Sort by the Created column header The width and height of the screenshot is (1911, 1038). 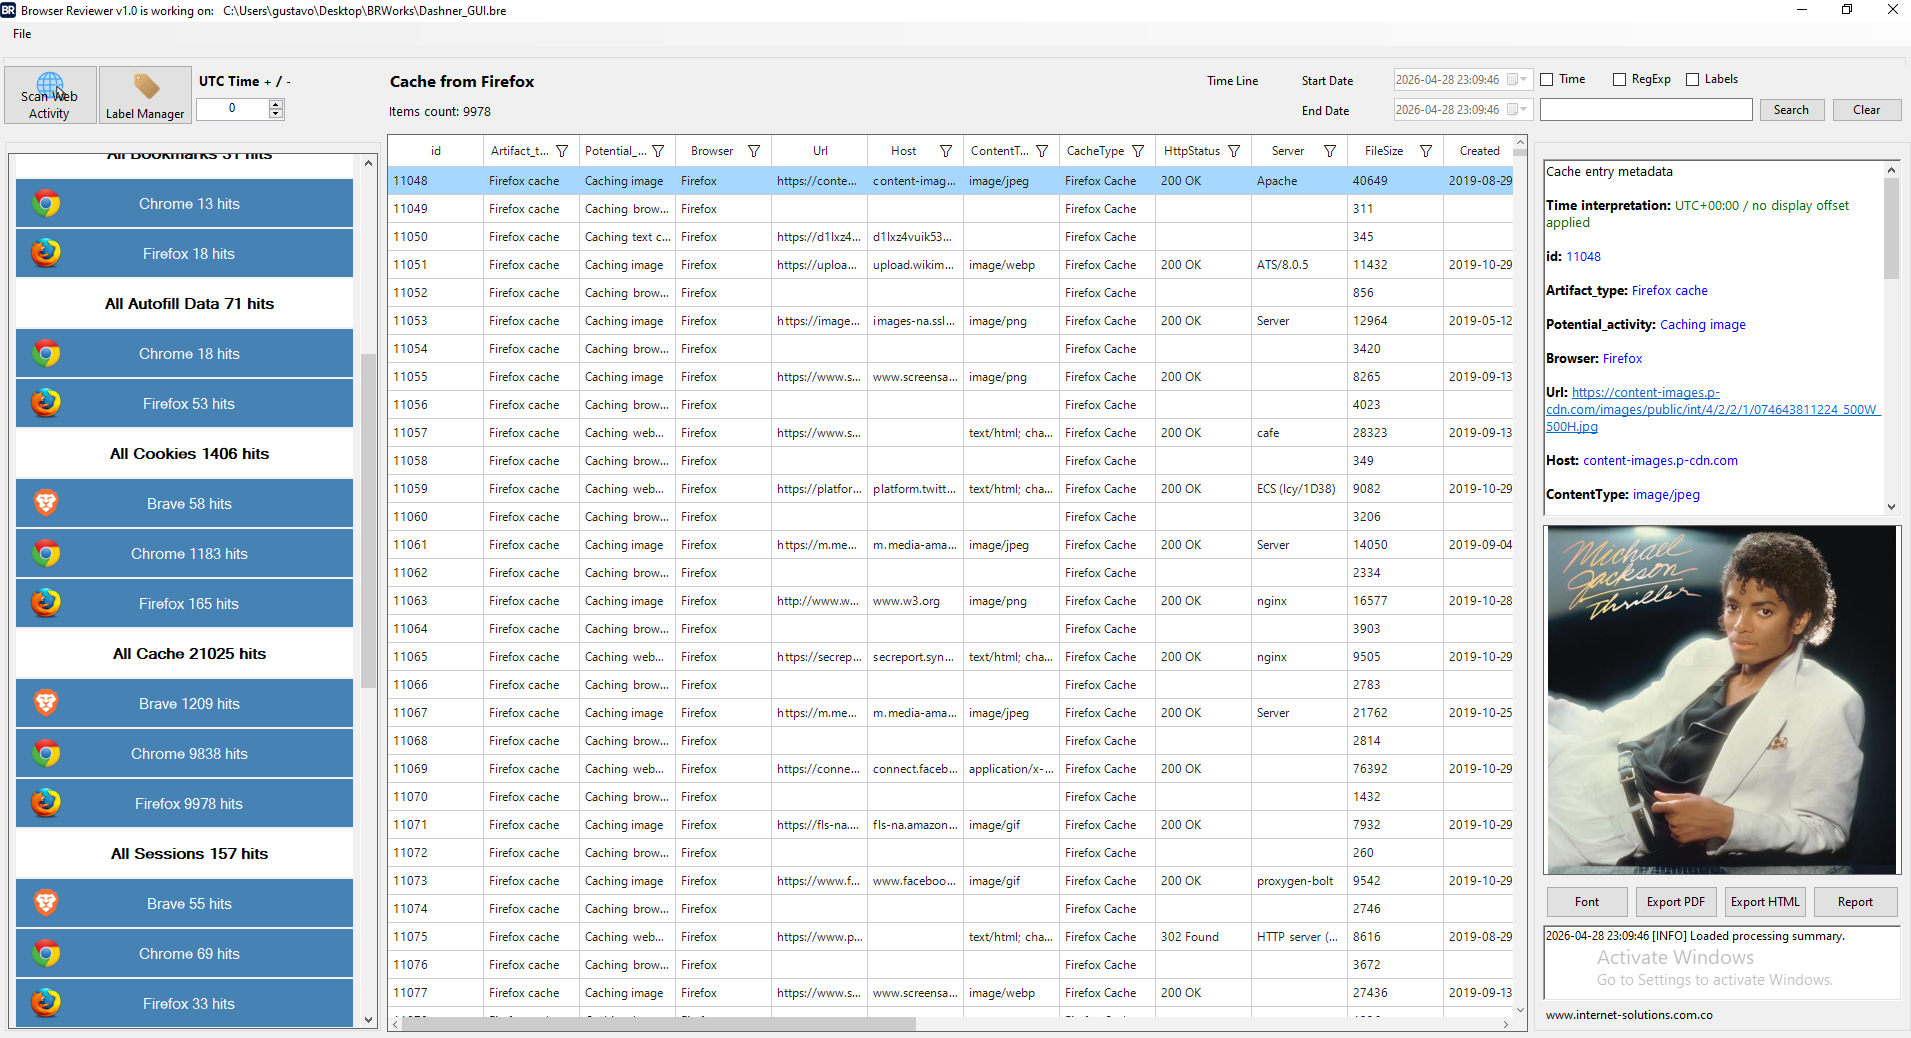tap(1479, 151)
